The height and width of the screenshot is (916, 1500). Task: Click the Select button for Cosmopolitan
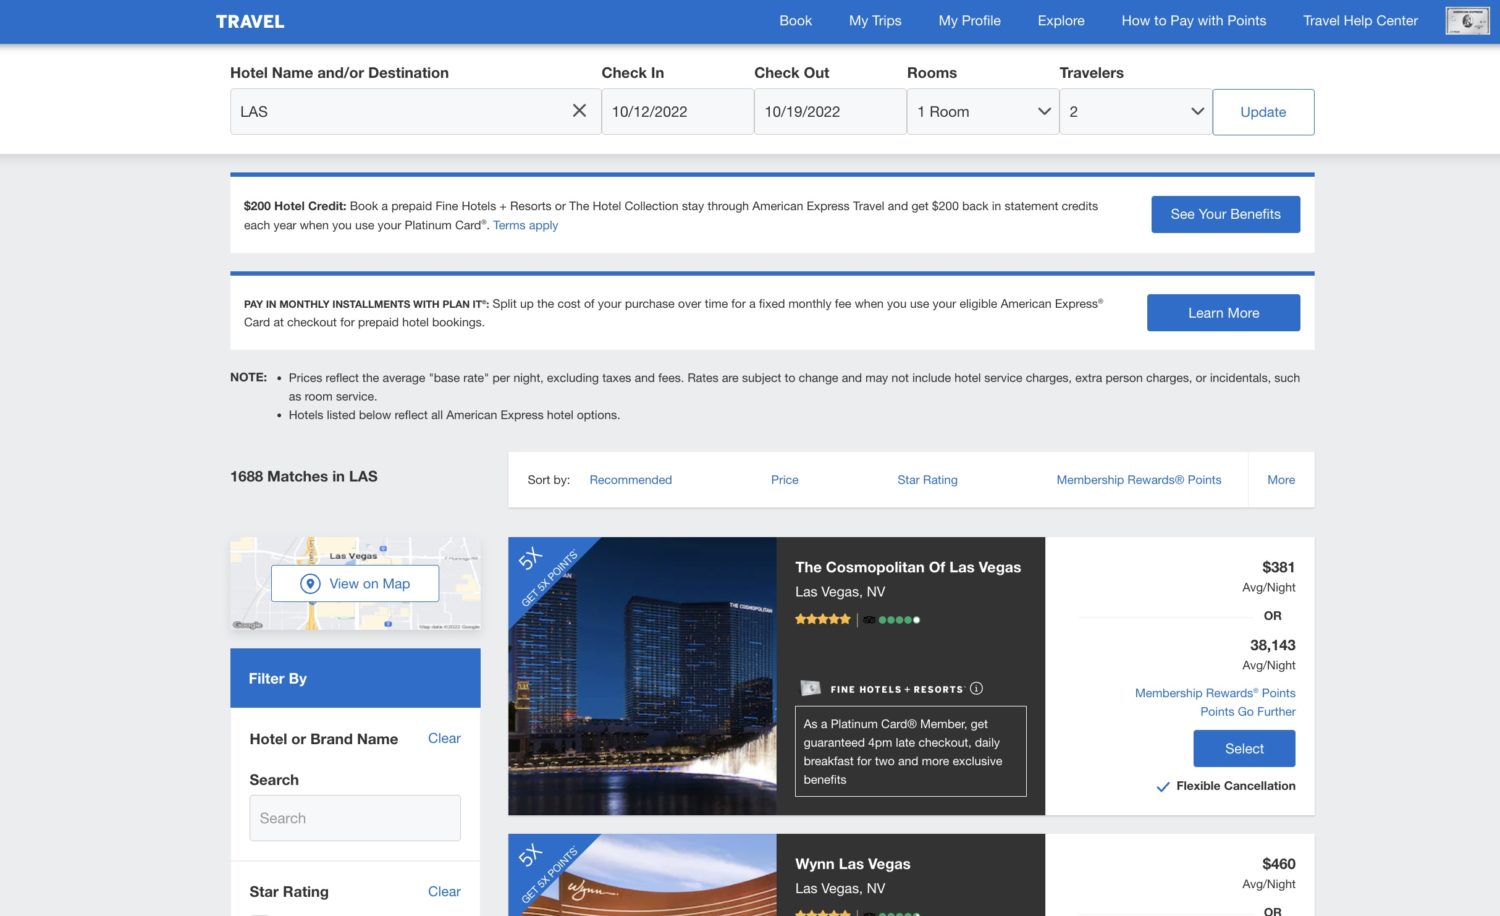[1243, 748]
